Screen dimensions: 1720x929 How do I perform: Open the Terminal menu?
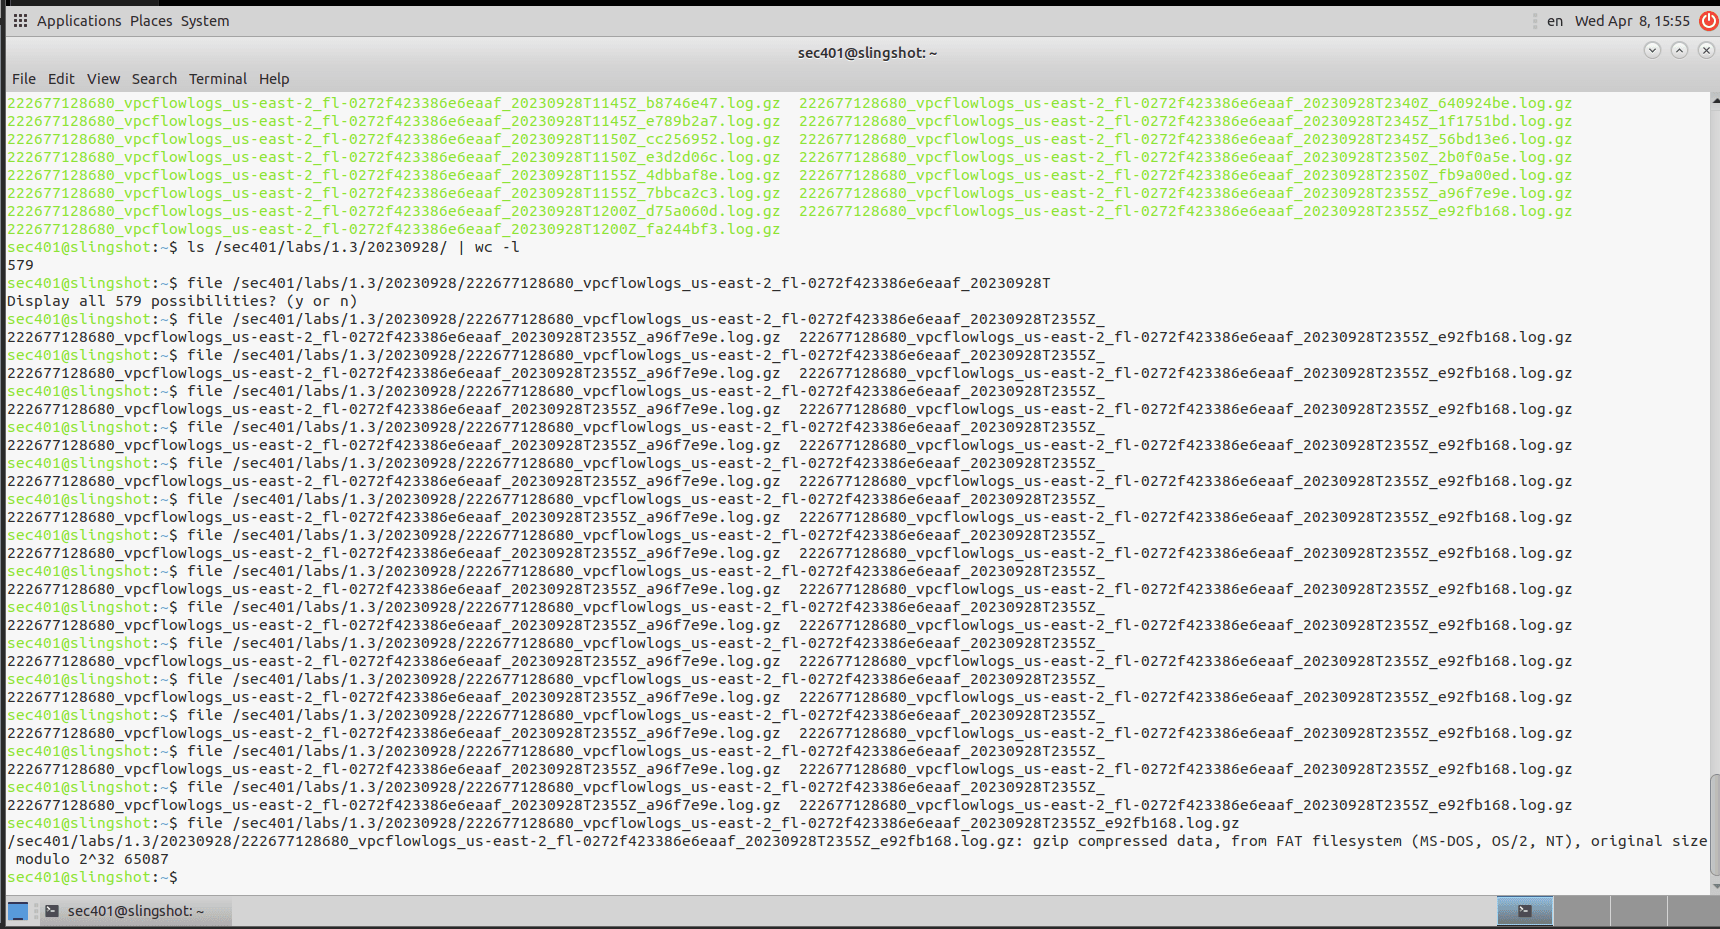point(218,78)
